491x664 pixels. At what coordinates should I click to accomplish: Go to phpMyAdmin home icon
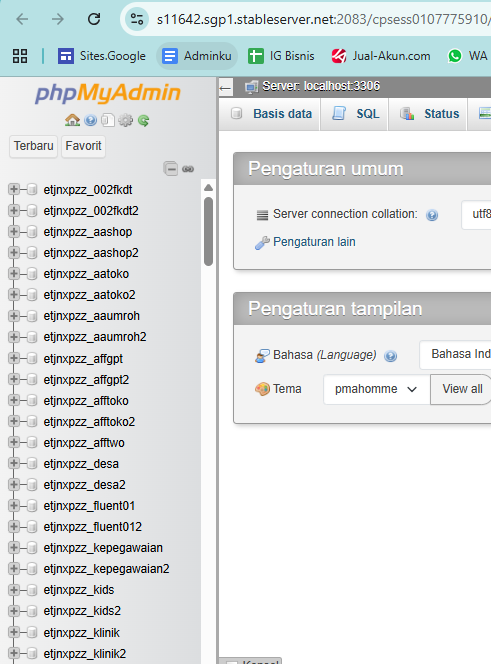72,120
